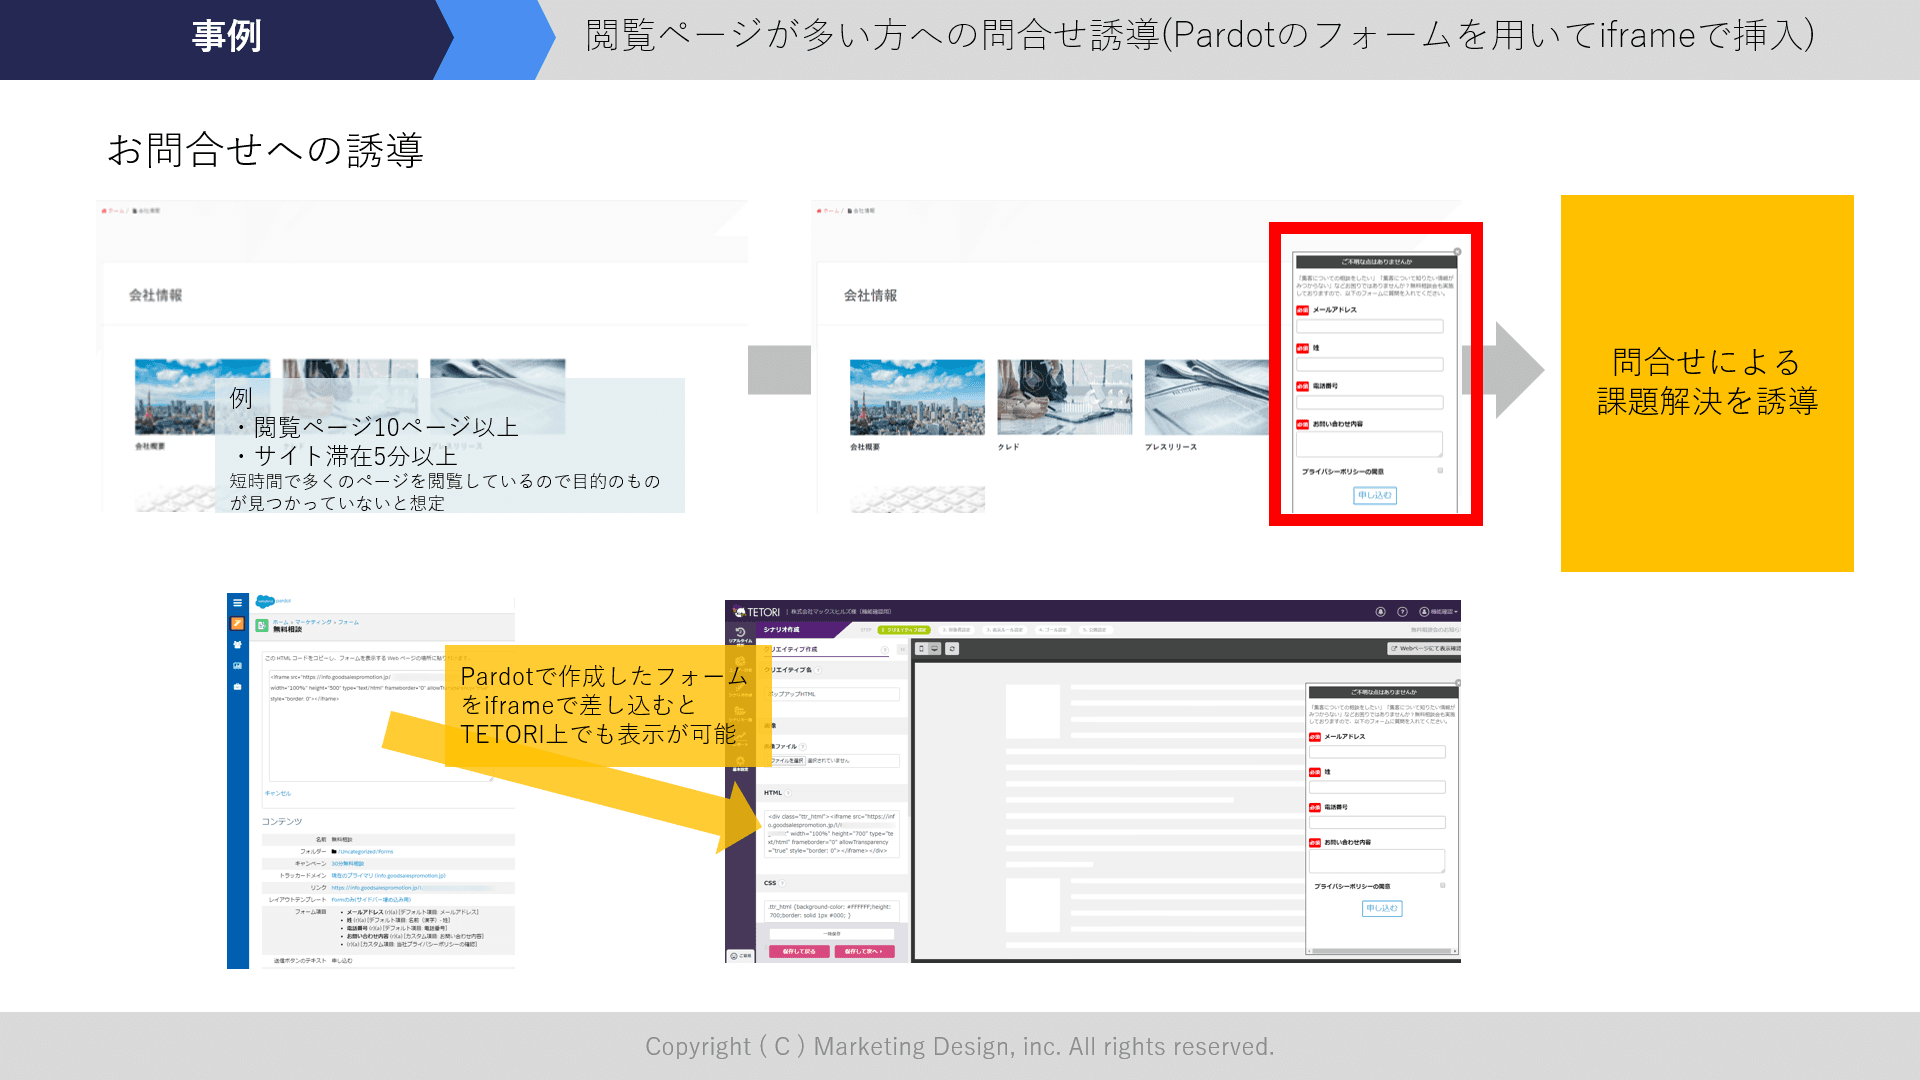The height and width of the screenshot is (1080, 1920).
Task: Open Pardot hamburger menu icon
Action: 237,603
